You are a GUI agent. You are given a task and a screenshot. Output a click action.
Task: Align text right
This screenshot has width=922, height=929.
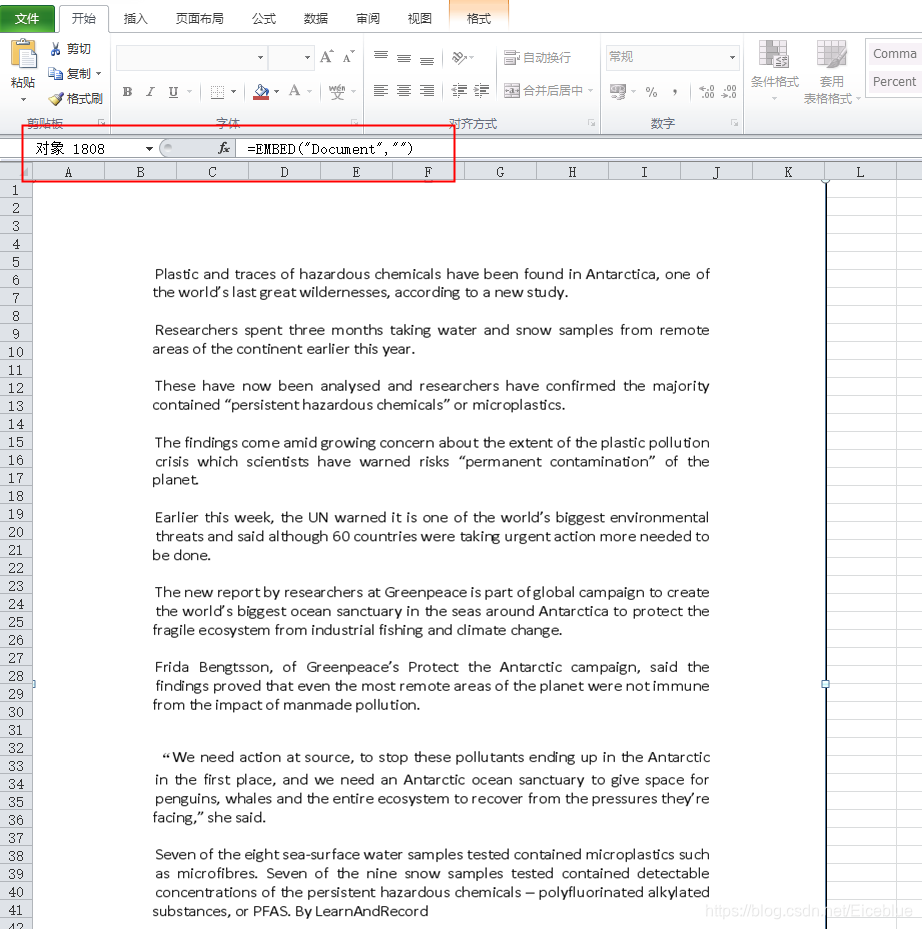click(x=427, y=91)
